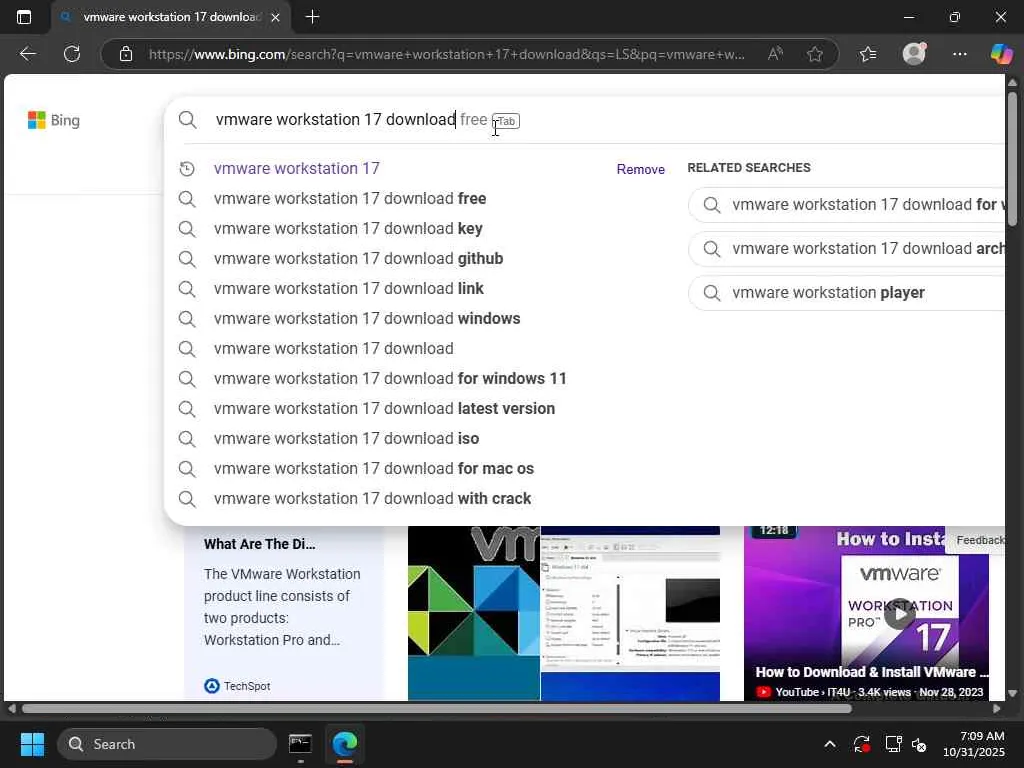Show hidden system tray icons chevron
The image size is (1024, 768).
tap(829, 744)
